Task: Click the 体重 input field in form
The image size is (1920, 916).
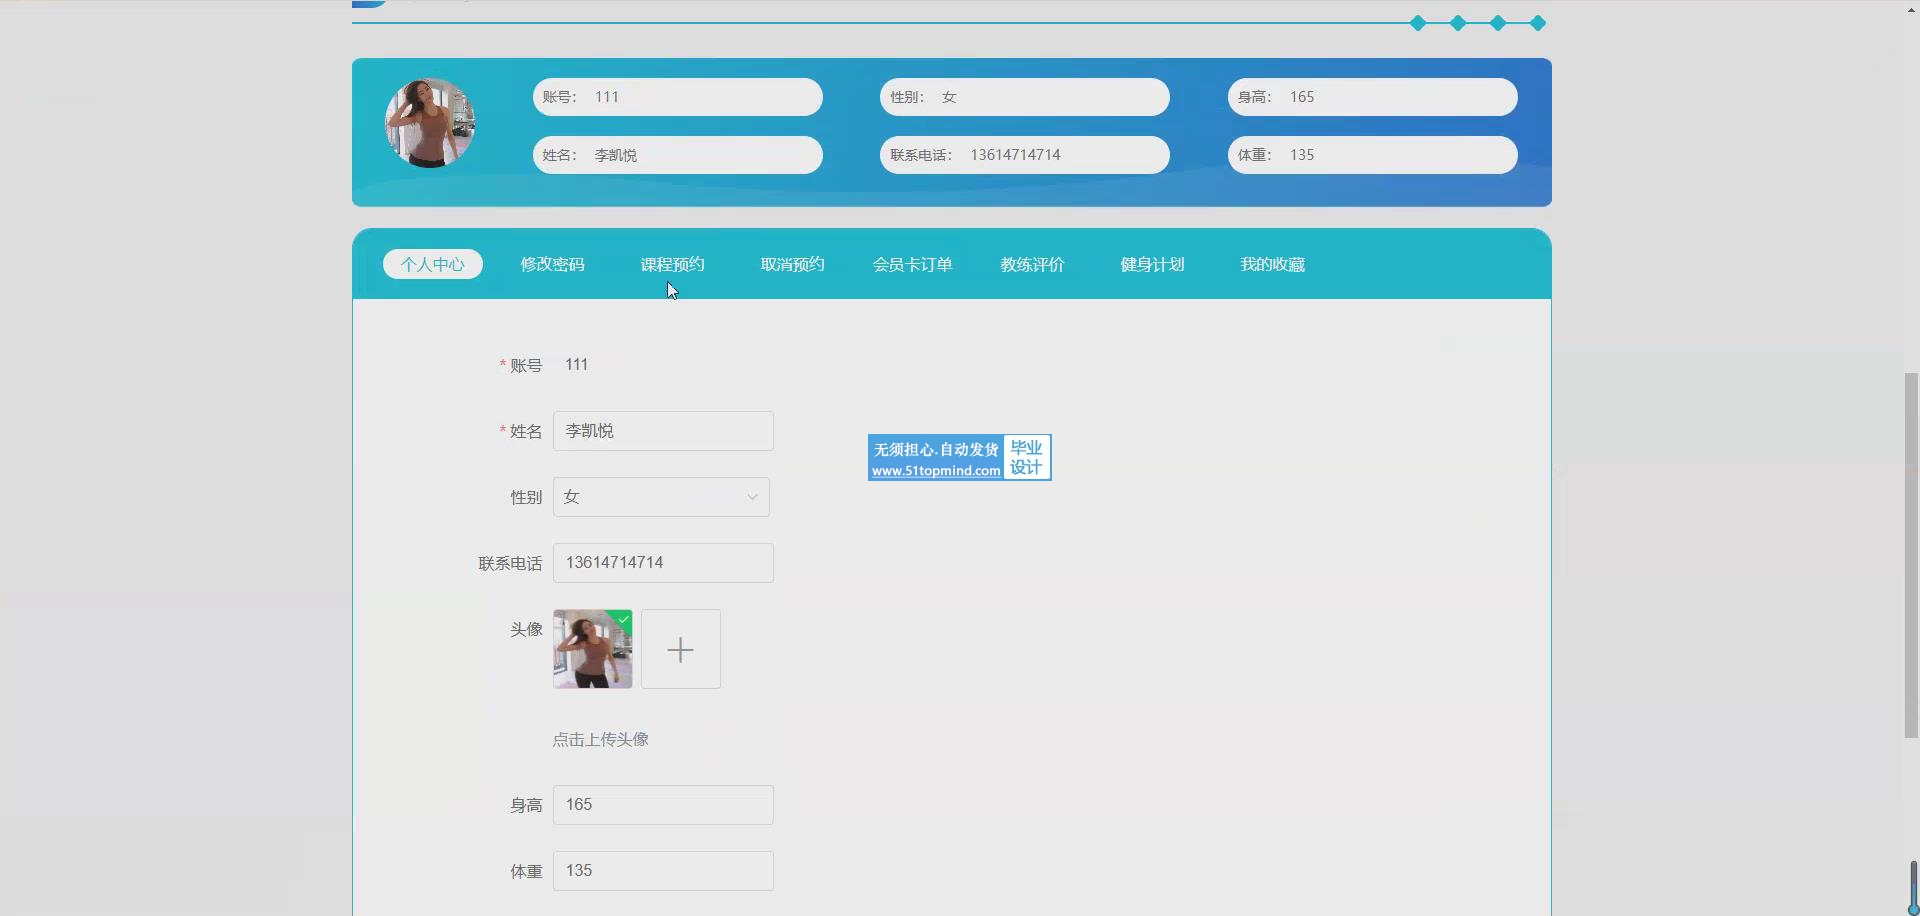Action: click(x=663, y=871)
